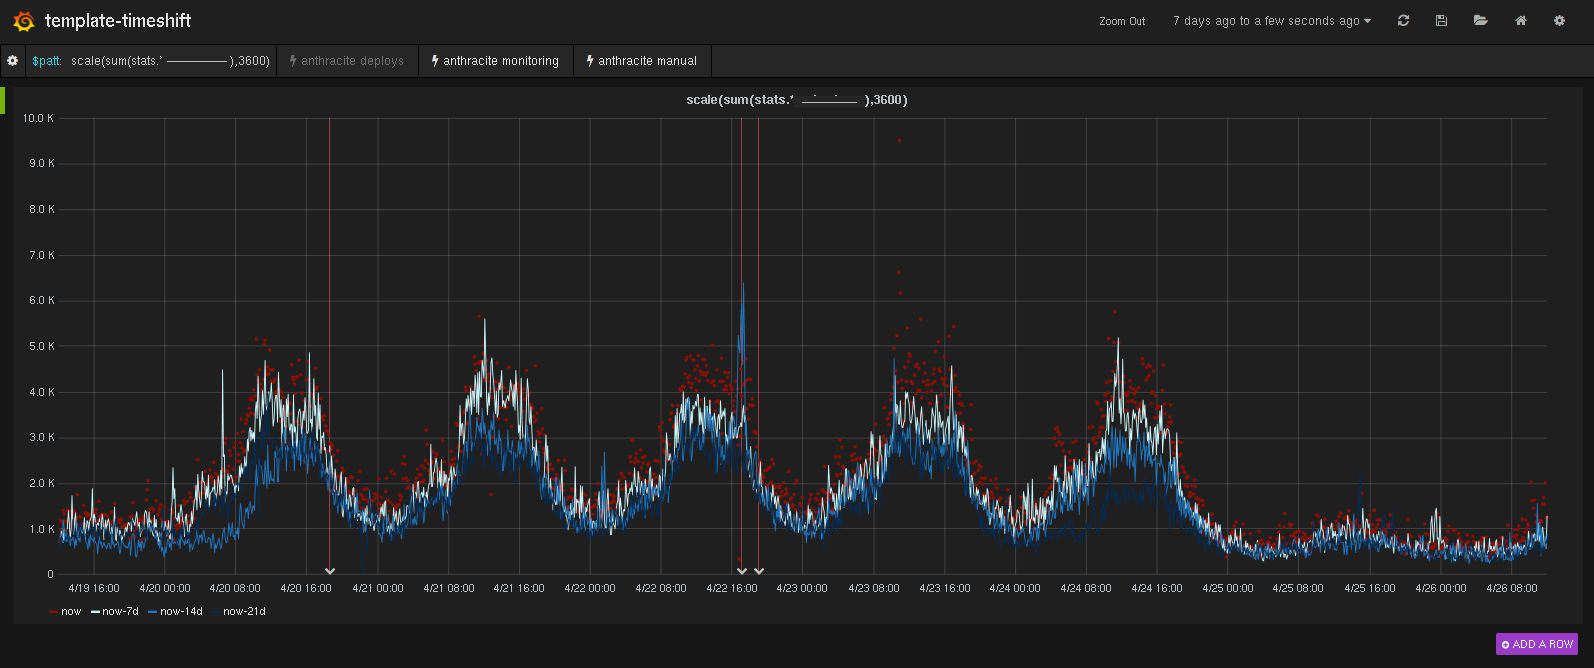The width and height of the screenshot is (1594, 668).
Task: Refresh the dashboard with the refresh icon
Action: (1403, 21)
